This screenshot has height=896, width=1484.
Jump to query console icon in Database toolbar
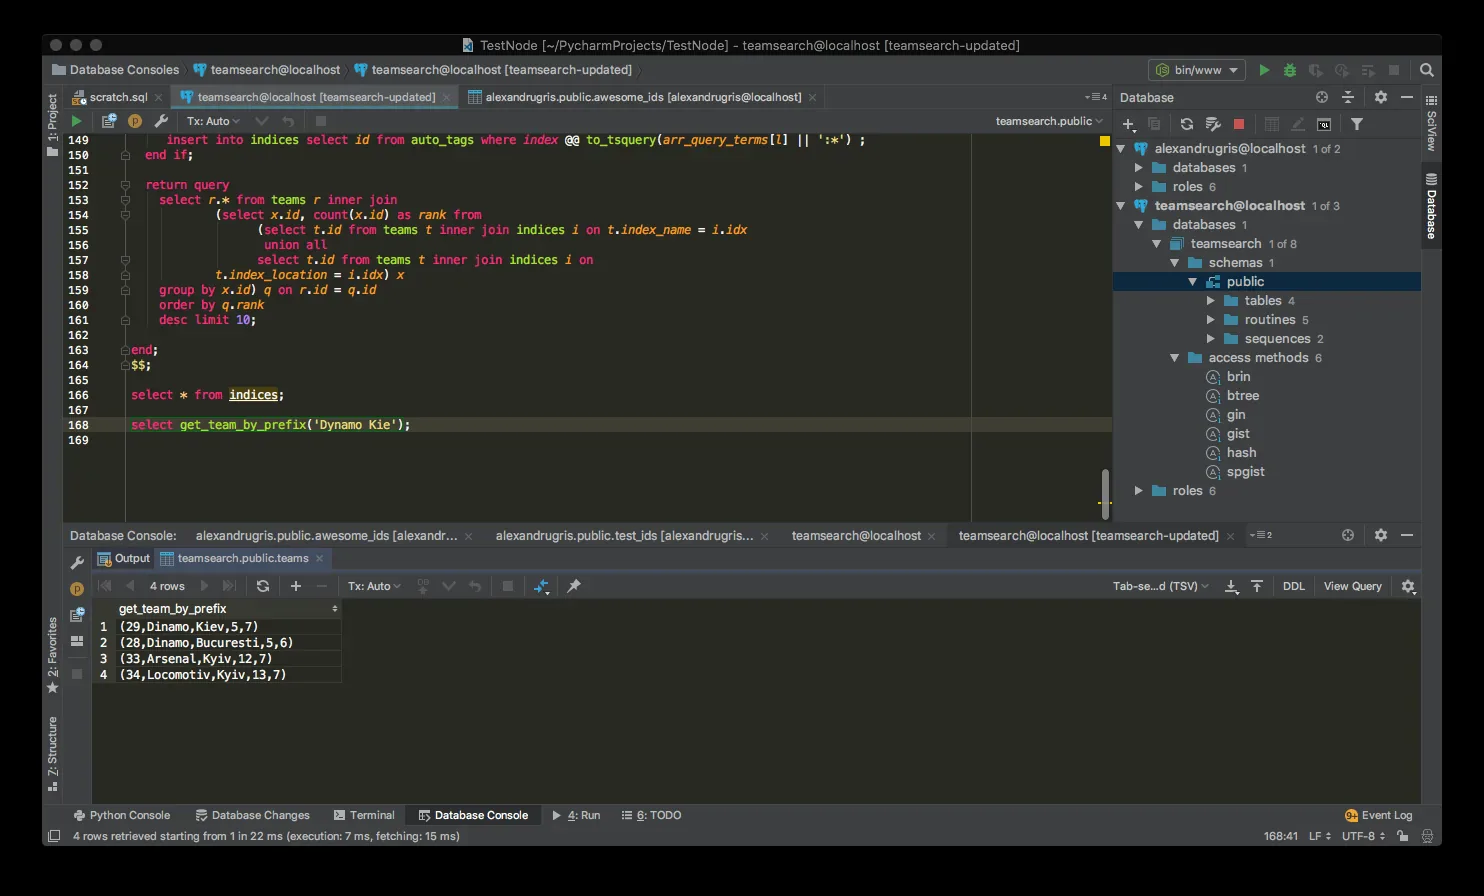click(1324, 124)
